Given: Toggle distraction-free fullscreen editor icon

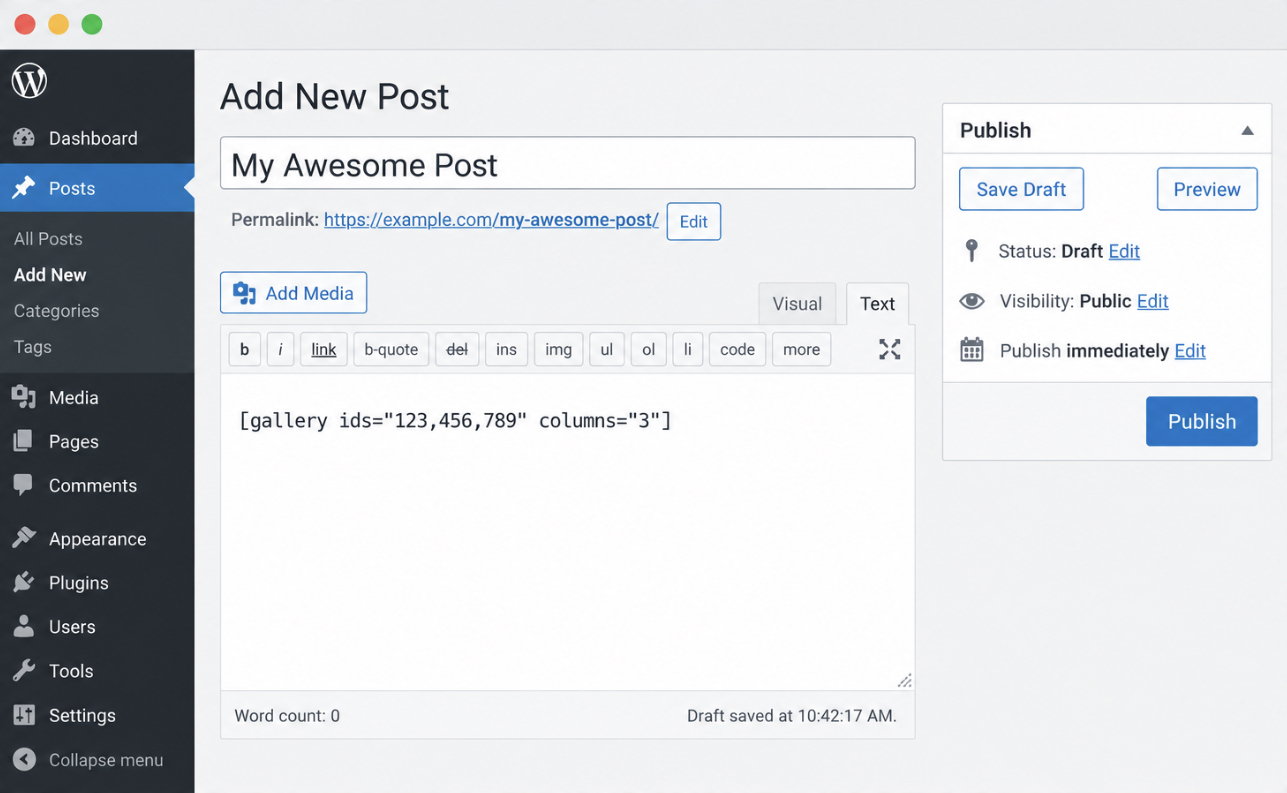Looking at the screenshot, I should 889,349.
